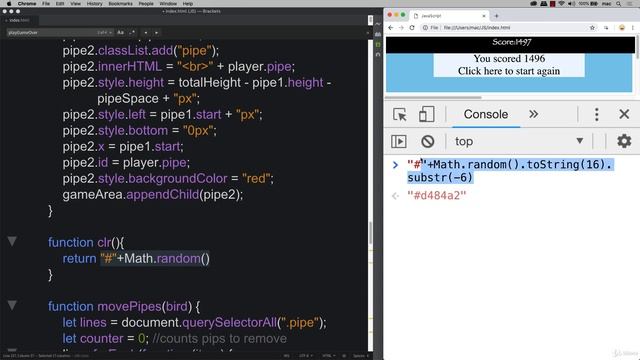
Task: Select the element inspector arrow in DevTools
Action: pos(400,115)
